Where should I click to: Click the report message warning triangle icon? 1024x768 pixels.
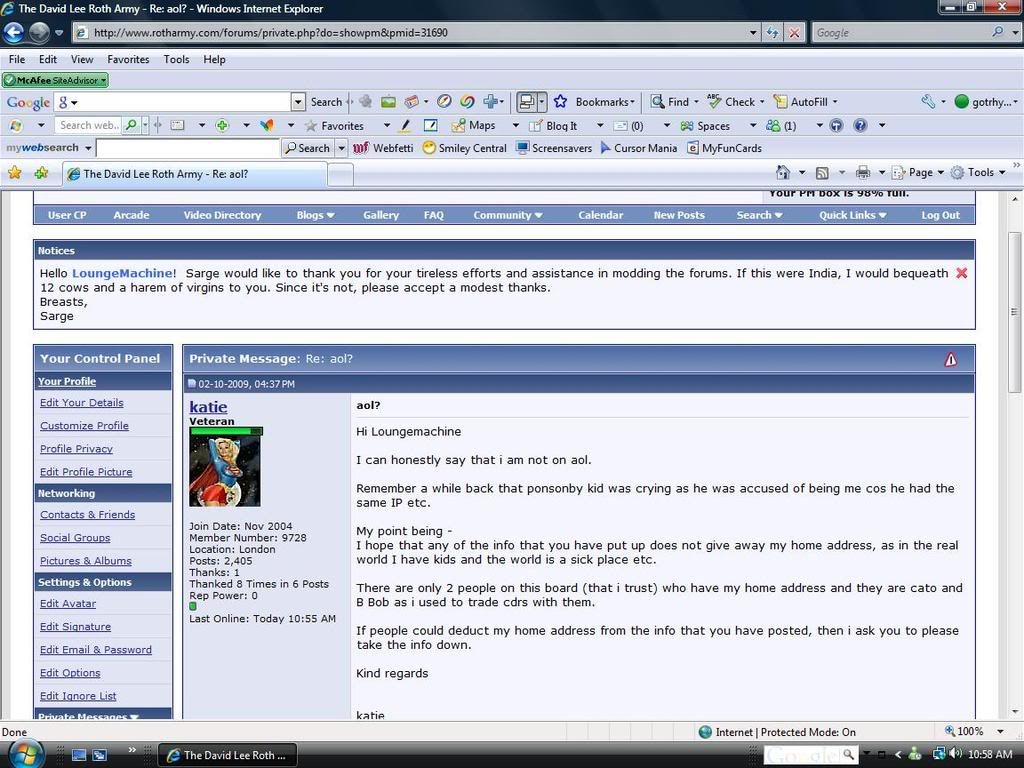pyautogui.click(x=950, y=359)
